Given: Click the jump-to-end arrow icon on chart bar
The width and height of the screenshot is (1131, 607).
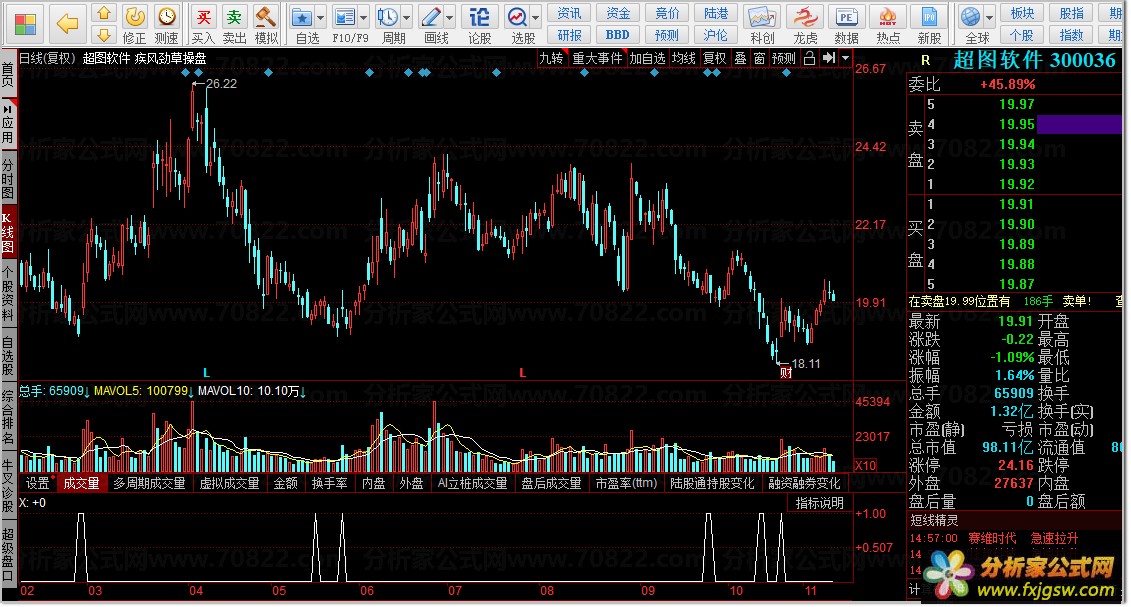Looking at the screenshot, I should 829,58.
